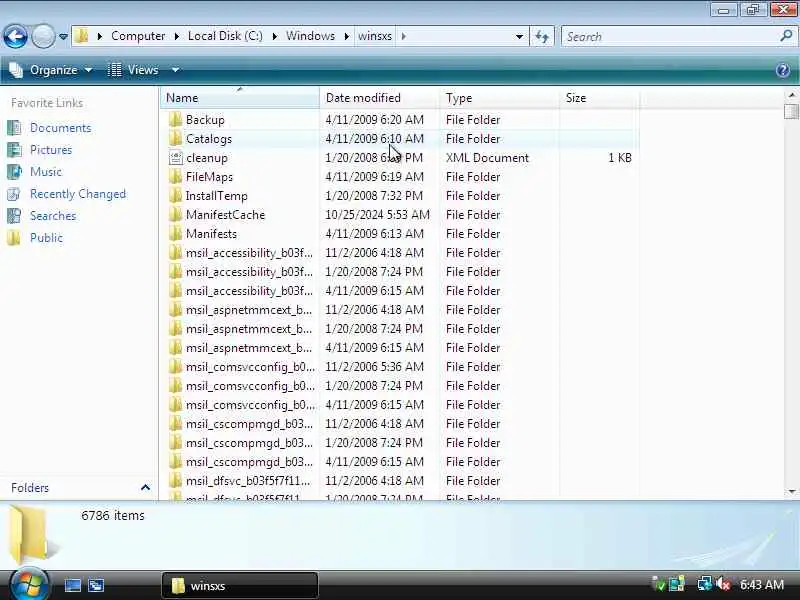
Task: Expand arrow after Windows breadcrumb
Action: point(347,36)
